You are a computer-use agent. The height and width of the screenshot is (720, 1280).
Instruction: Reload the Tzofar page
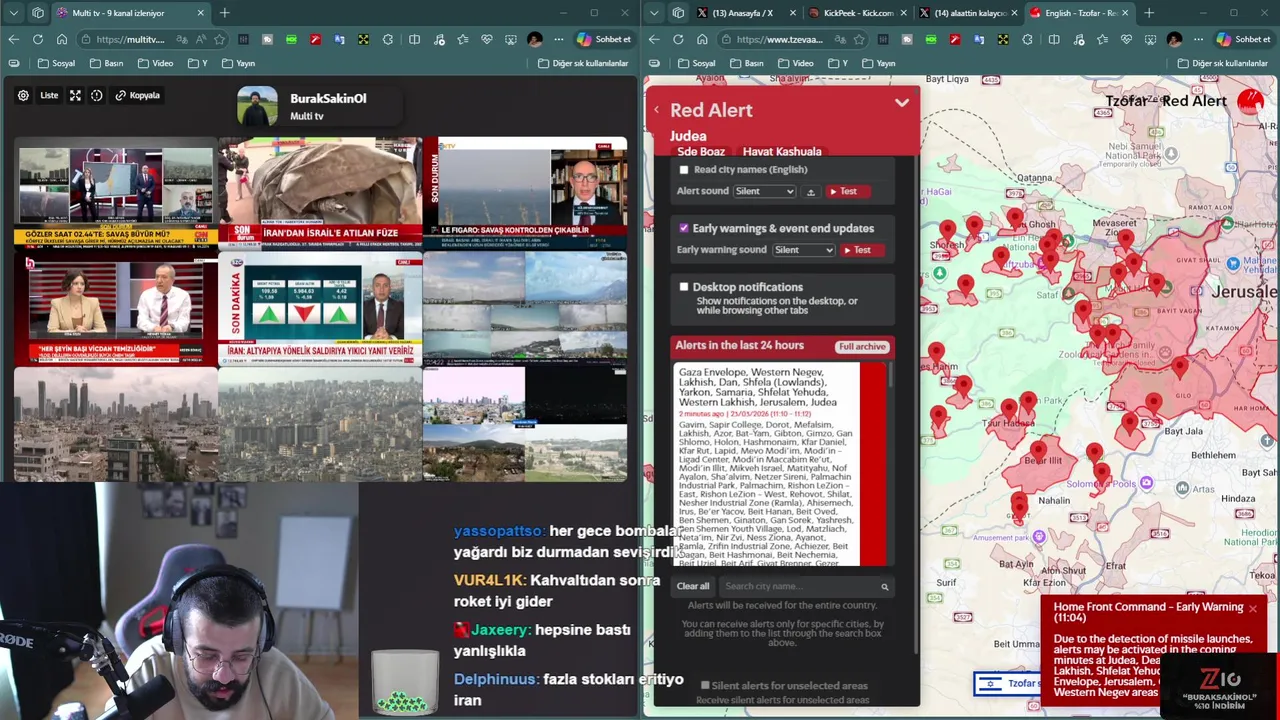(x=678, y=39)
